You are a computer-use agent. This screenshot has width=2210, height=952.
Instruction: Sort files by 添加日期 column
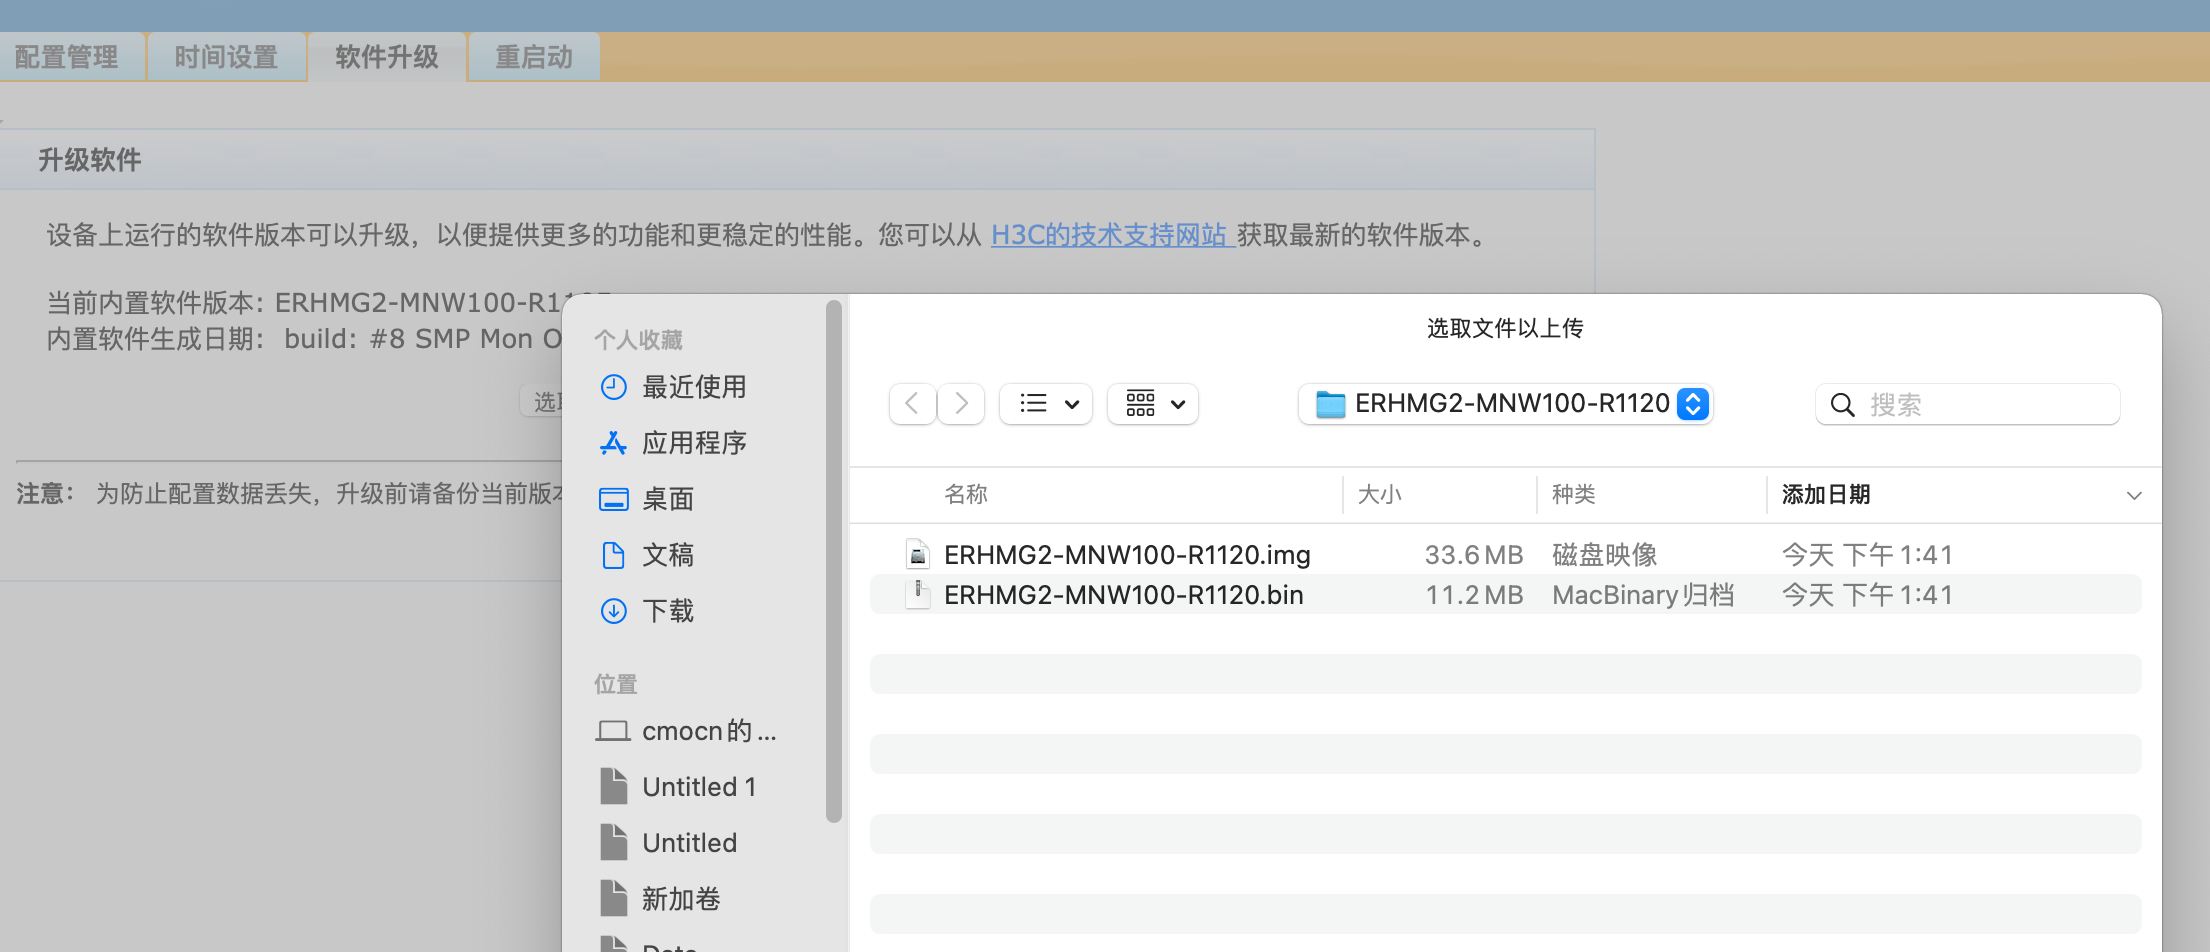click(1826, 494)
